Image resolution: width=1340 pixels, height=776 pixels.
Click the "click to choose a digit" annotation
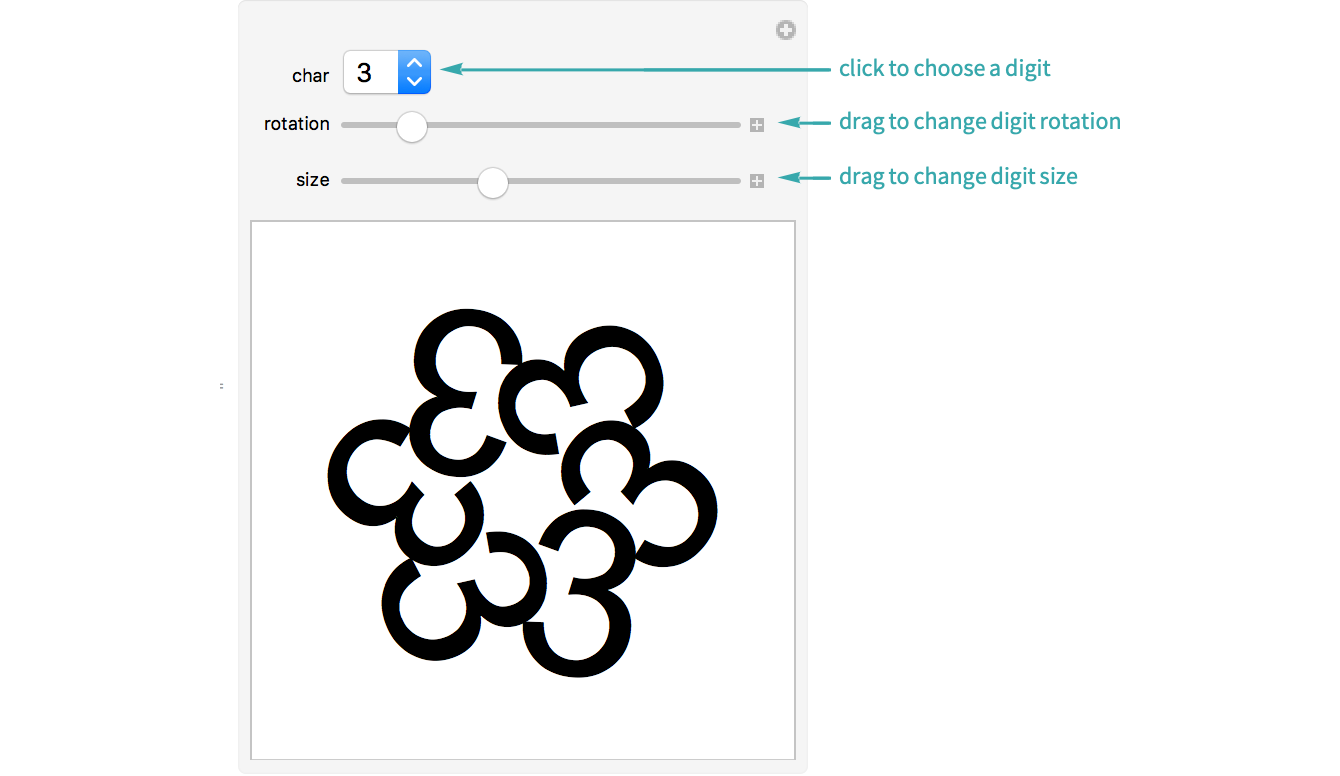pyautogui.click(x=944, y=69)
